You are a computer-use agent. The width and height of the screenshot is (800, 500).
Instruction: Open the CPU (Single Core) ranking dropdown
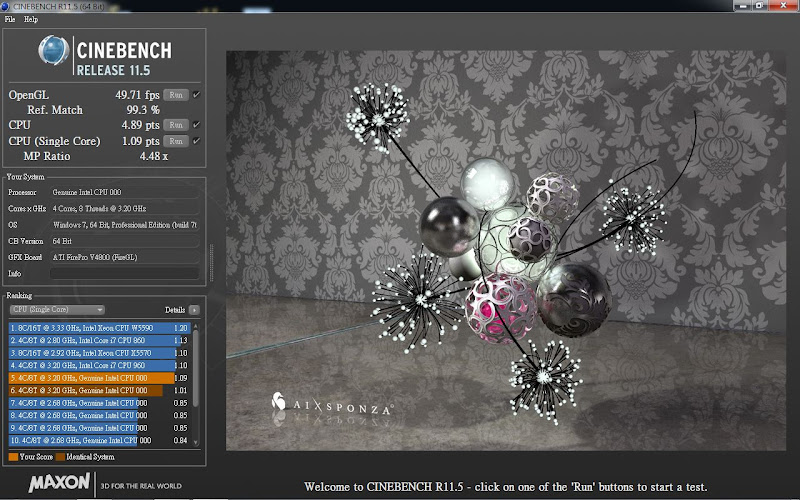coord(57,310)
